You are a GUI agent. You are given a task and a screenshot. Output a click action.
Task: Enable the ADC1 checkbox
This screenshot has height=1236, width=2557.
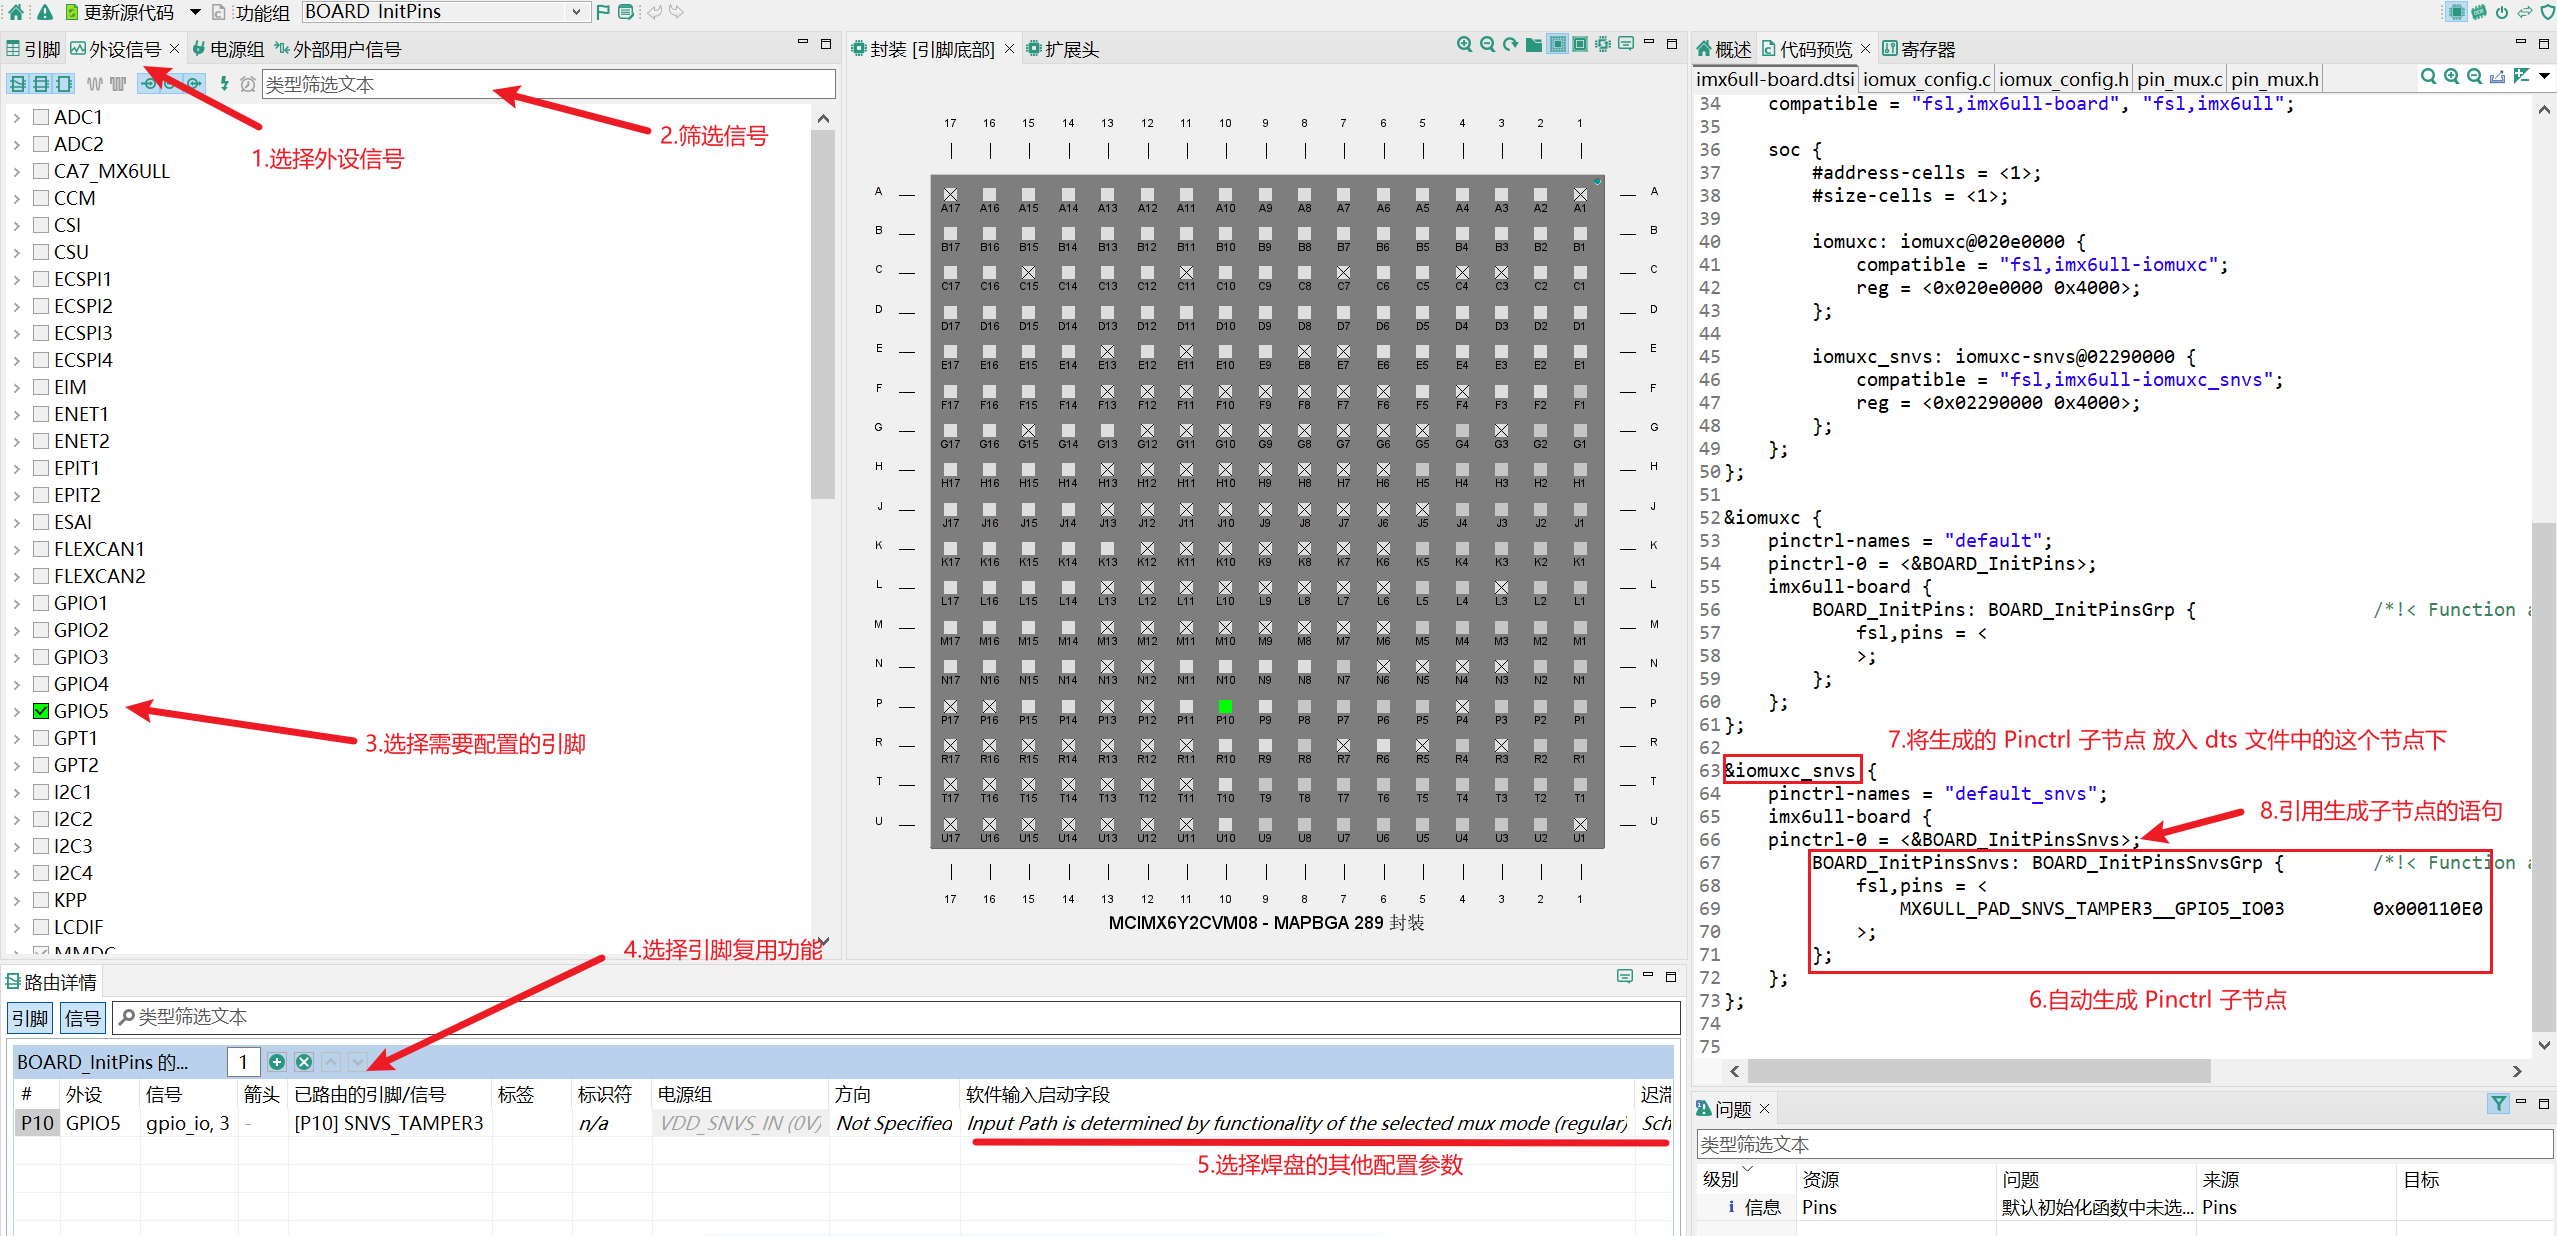(x=40, y=117)
